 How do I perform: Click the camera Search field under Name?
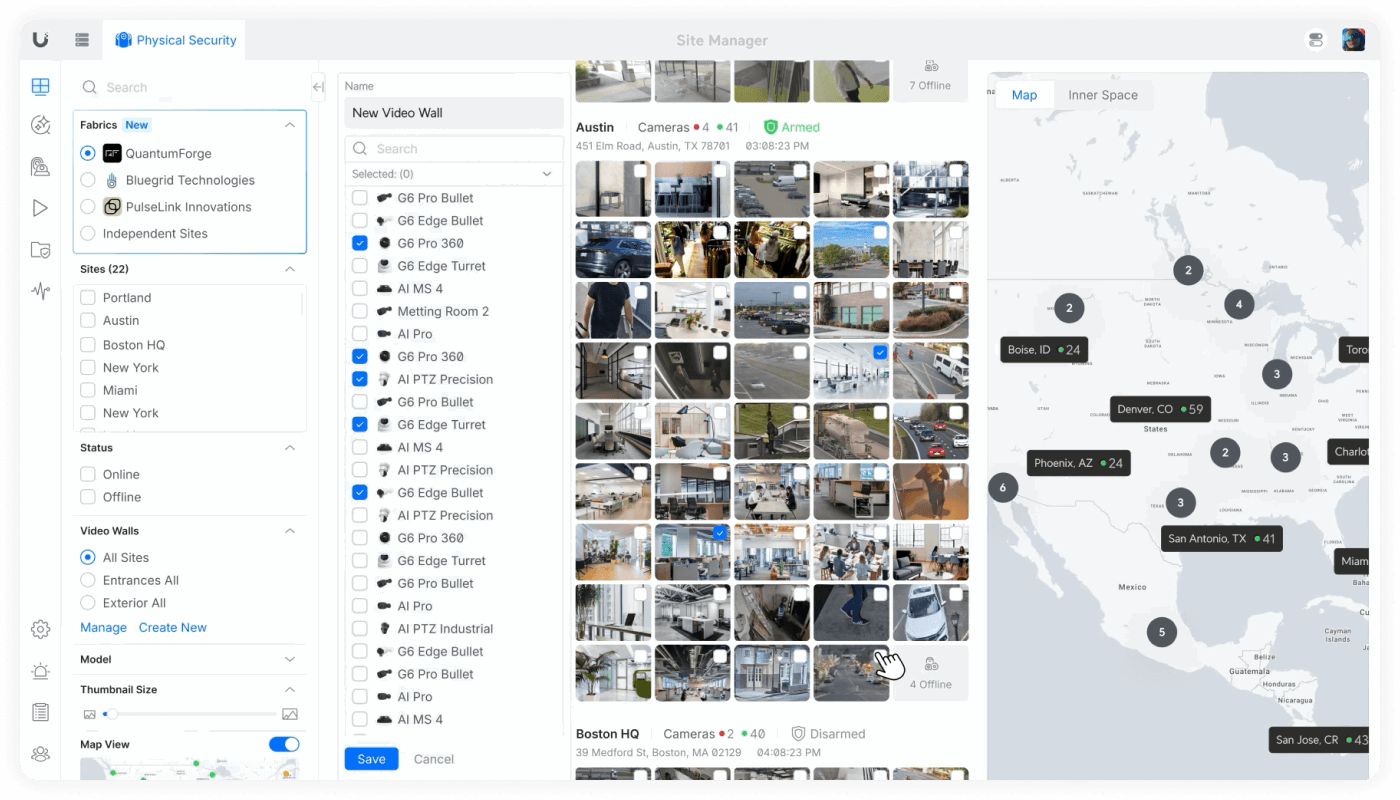pyautogui.click(x=454, y=149)
